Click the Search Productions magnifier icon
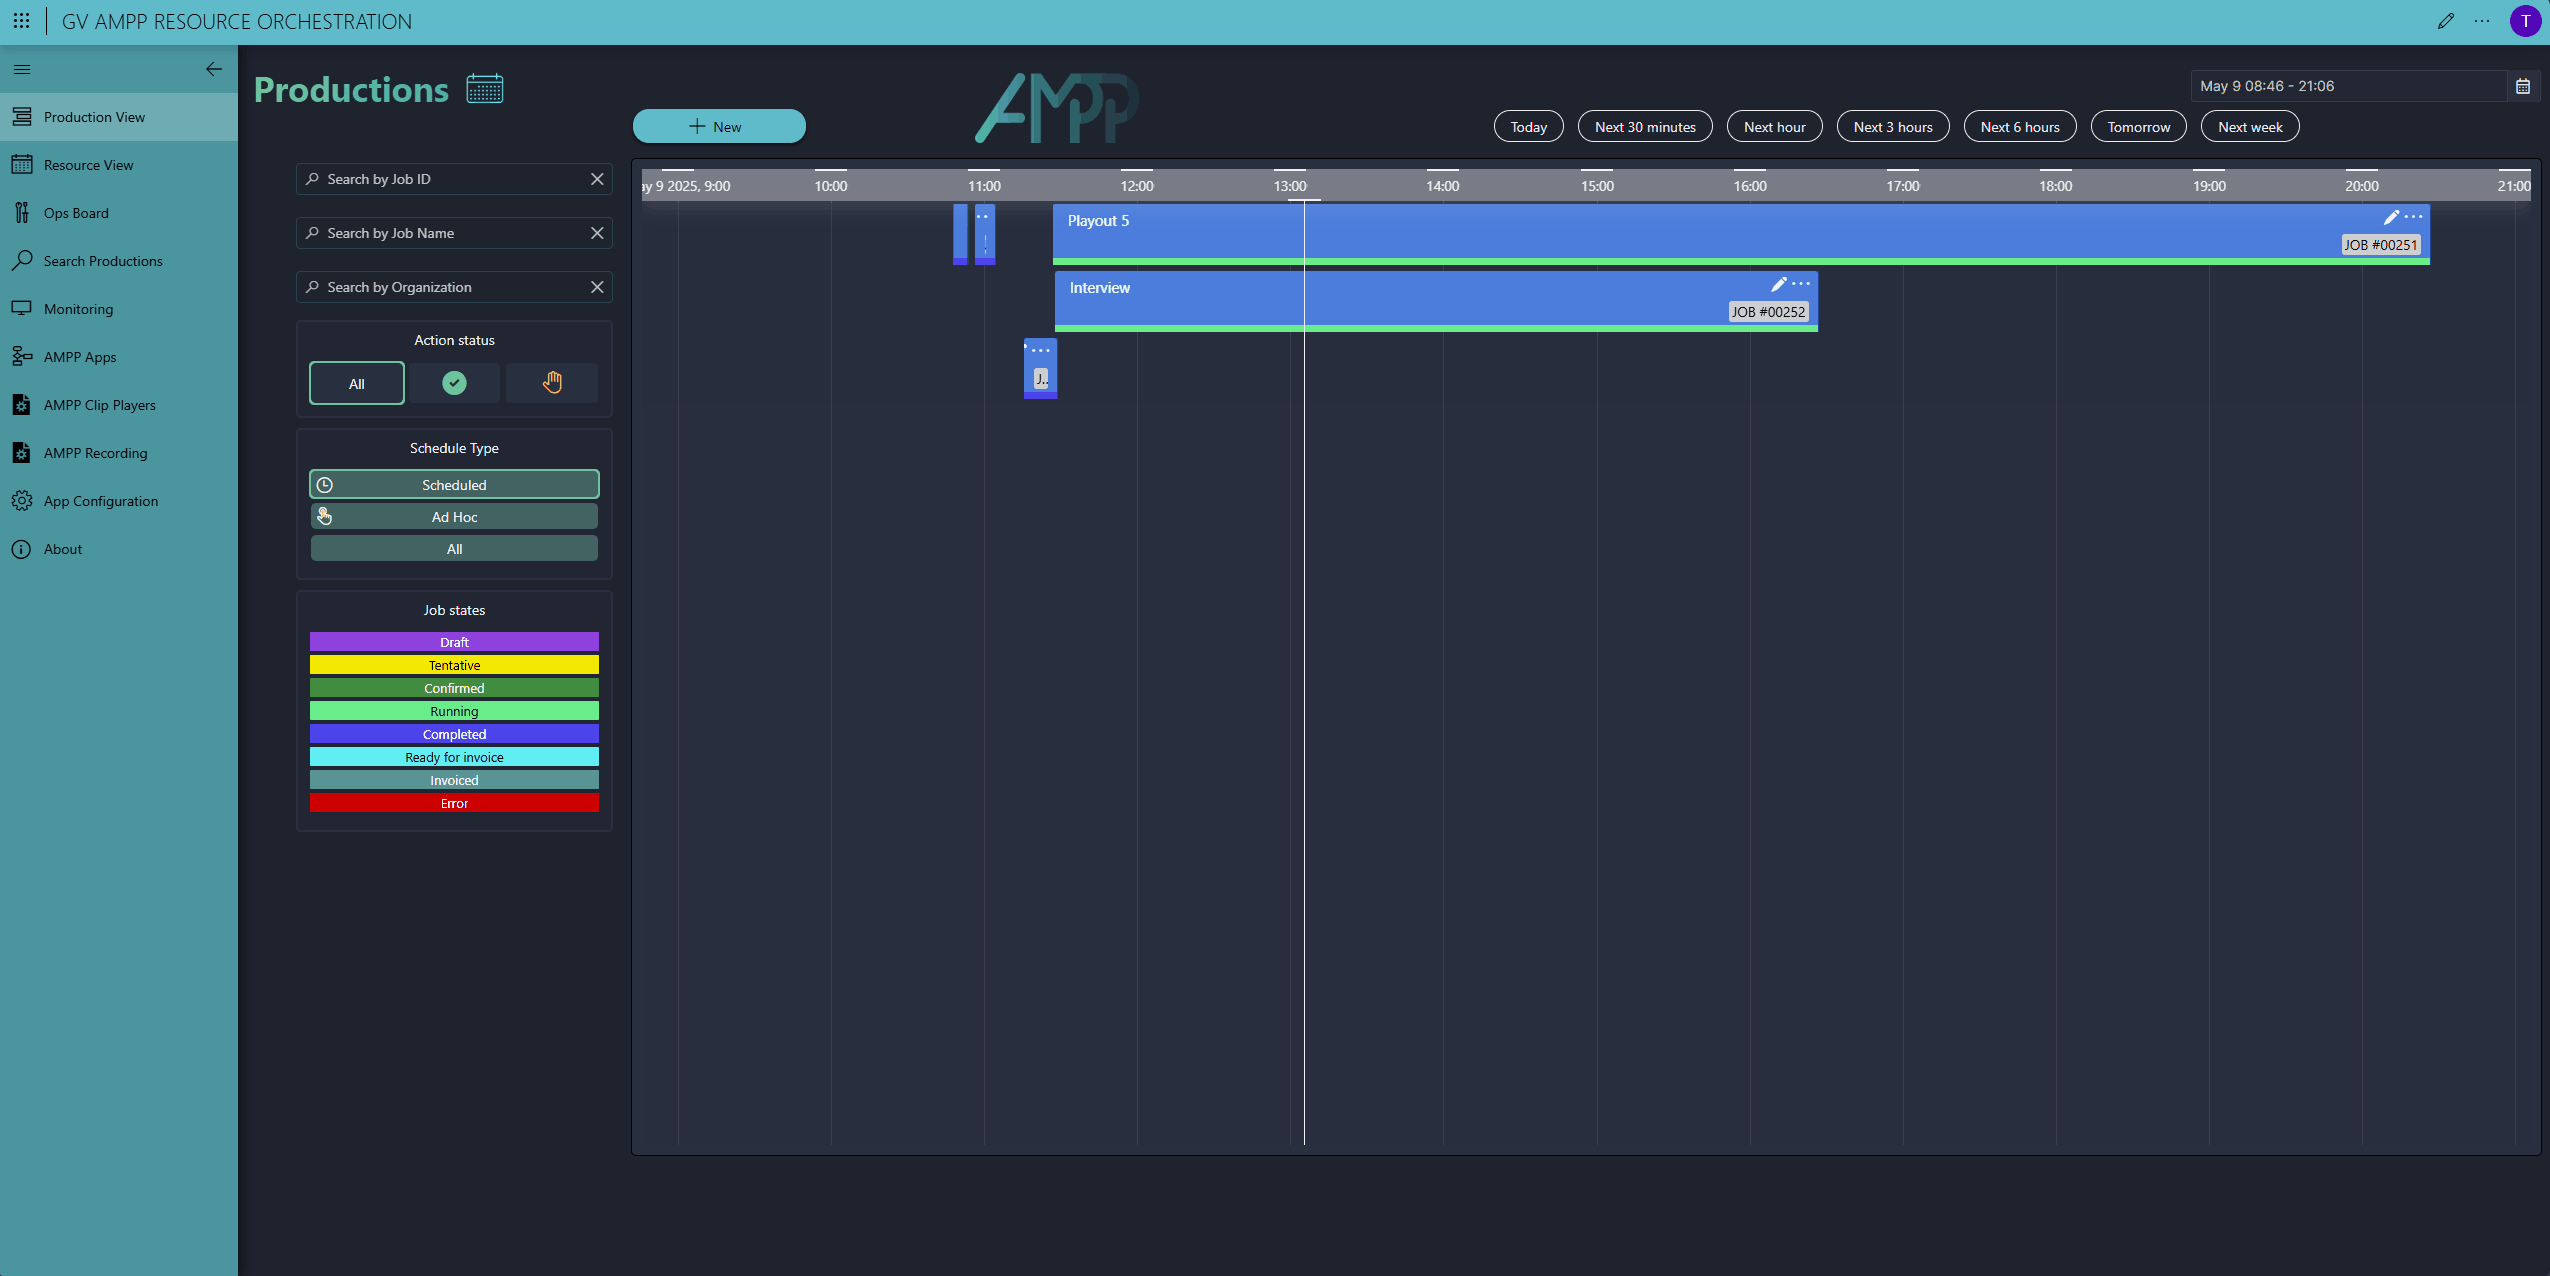This screenshot has width=2550, height=1276. pyautogui.click(x=22, y=261)
